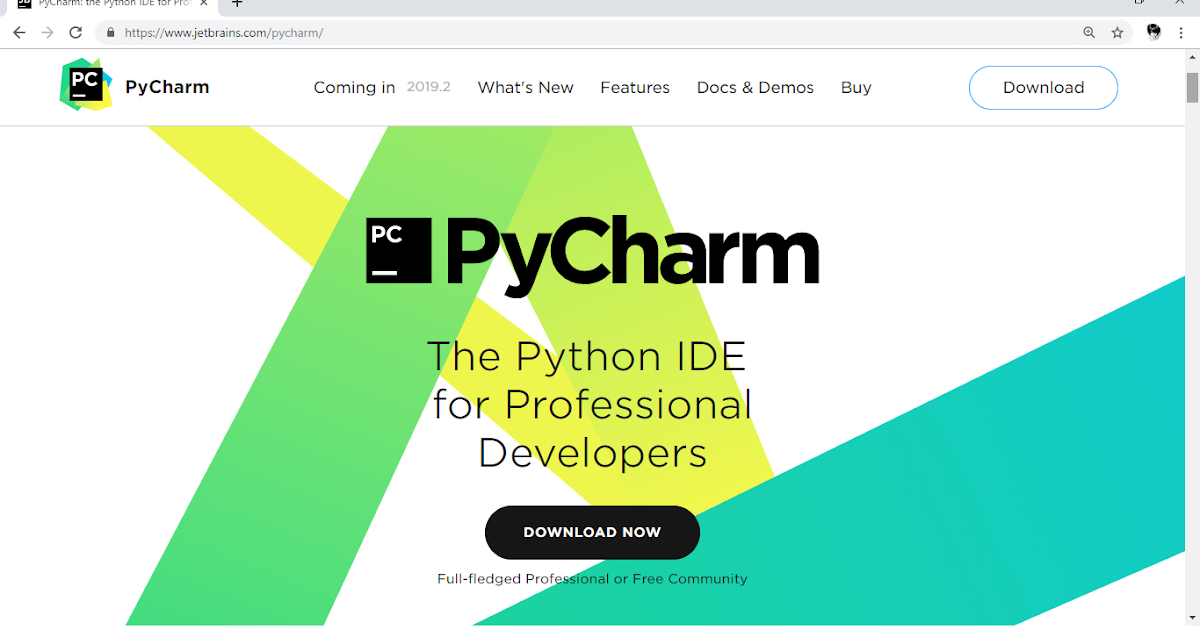The image size is (1200, 630).
Task: Navigate to the Features section
Action: point(635,87)
